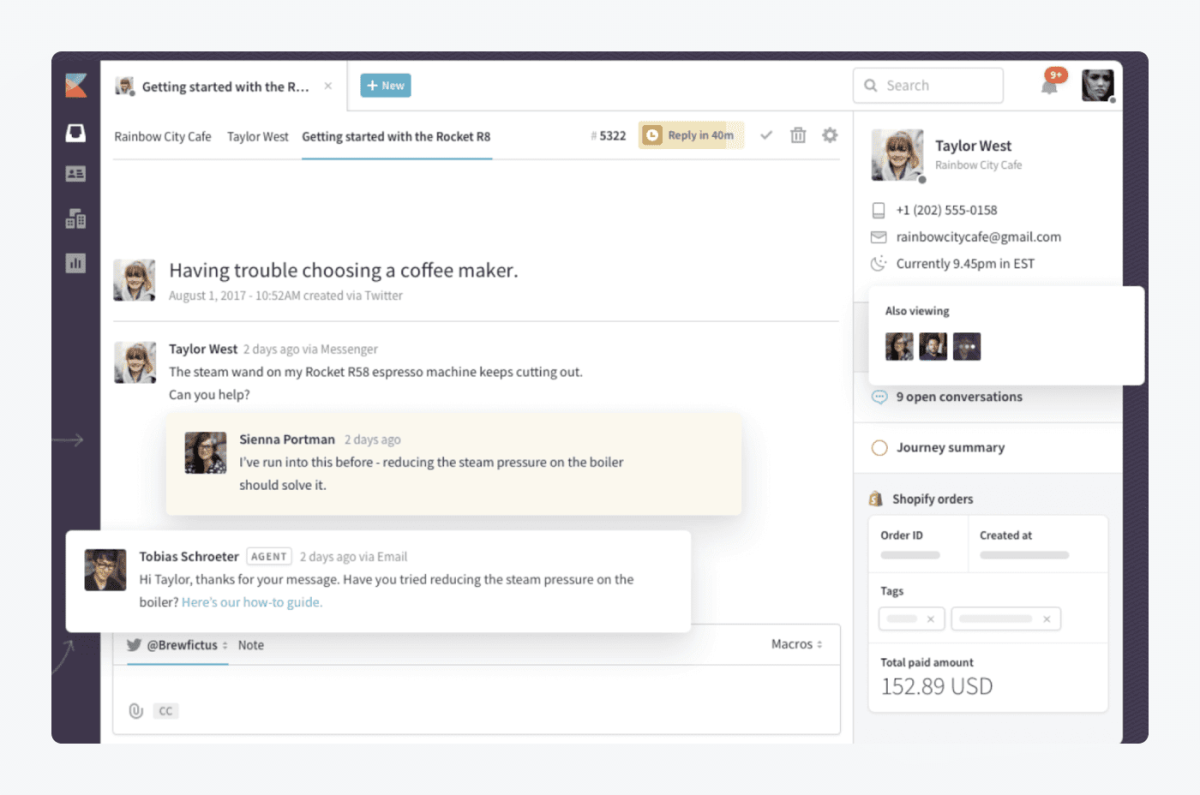Select the Customers sidebar icon
This screenshot has height=795, width=1200.
75,173
